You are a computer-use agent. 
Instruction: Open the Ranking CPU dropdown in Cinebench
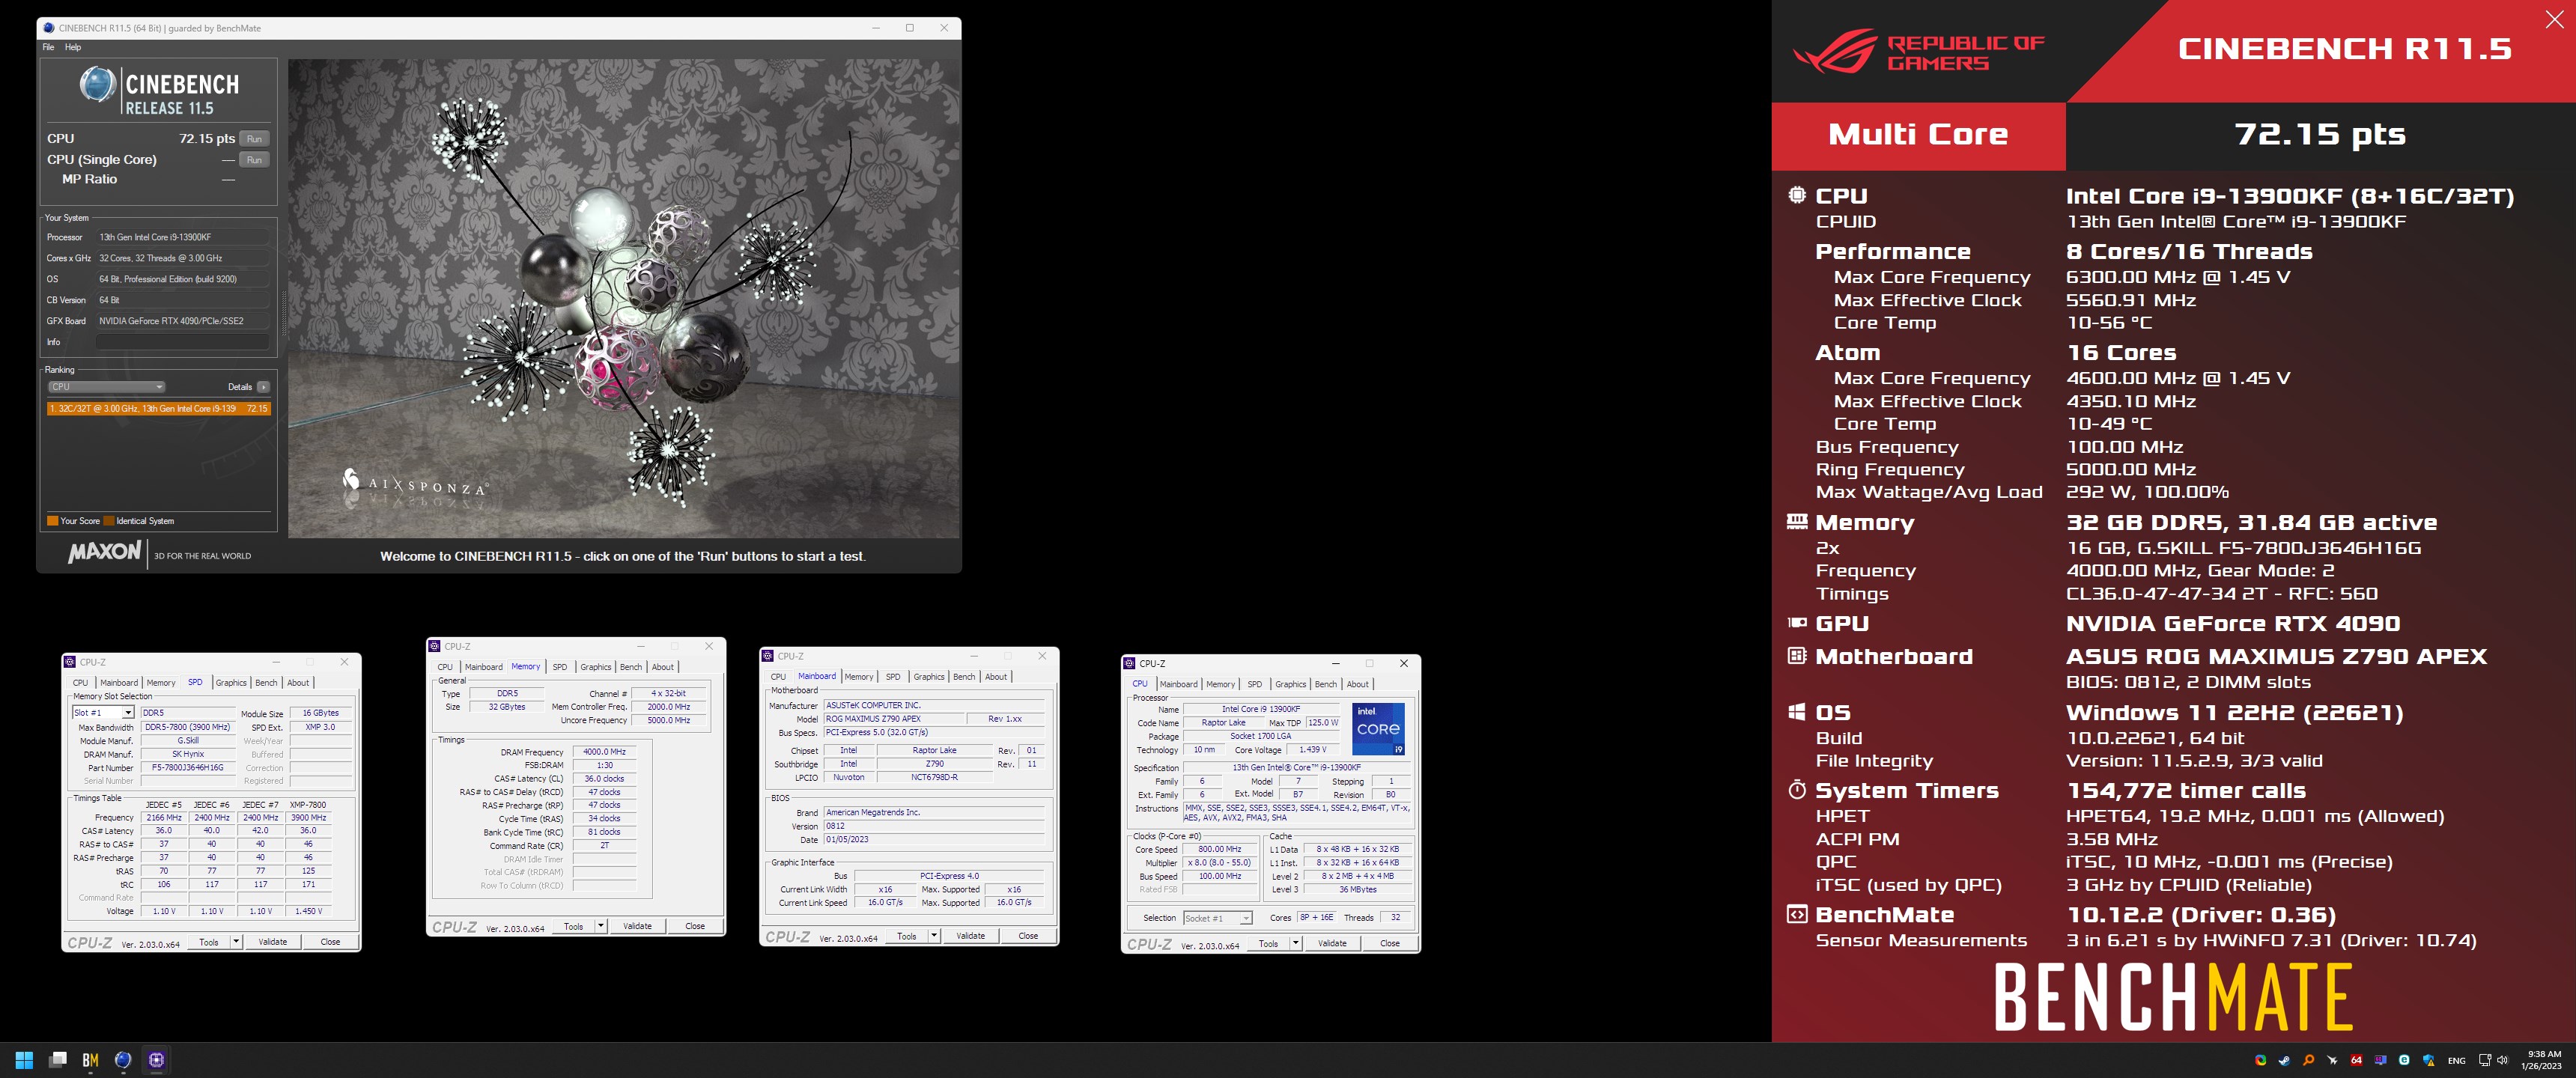click(x=106, y=387)
